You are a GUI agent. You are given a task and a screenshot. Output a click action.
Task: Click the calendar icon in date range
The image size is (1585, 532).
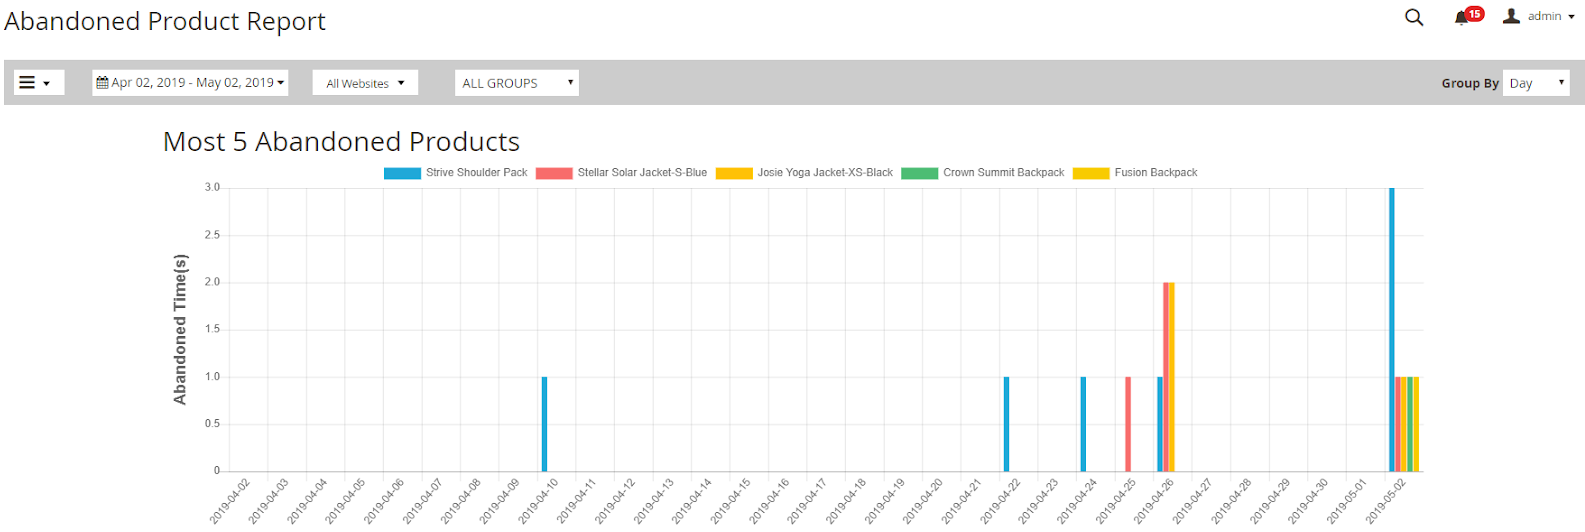[x=102, y=83]
